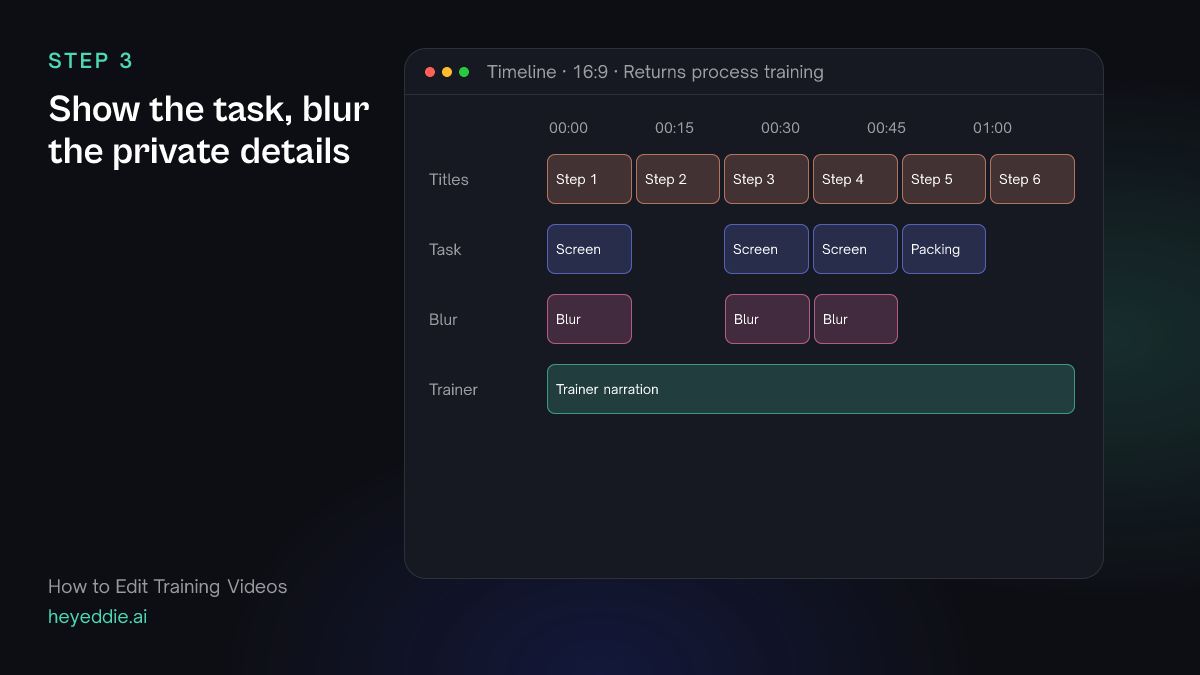
Task: Click the 'STEP 3' label
Action: tap(90, 61)
